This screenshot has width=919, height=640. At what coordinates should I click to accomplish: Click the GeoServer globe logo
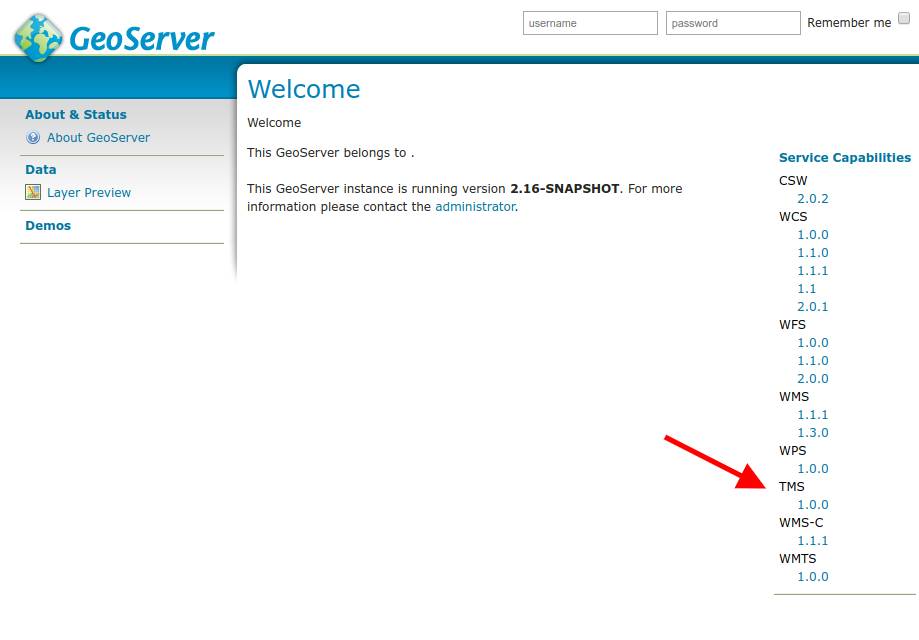coord(38,38)
